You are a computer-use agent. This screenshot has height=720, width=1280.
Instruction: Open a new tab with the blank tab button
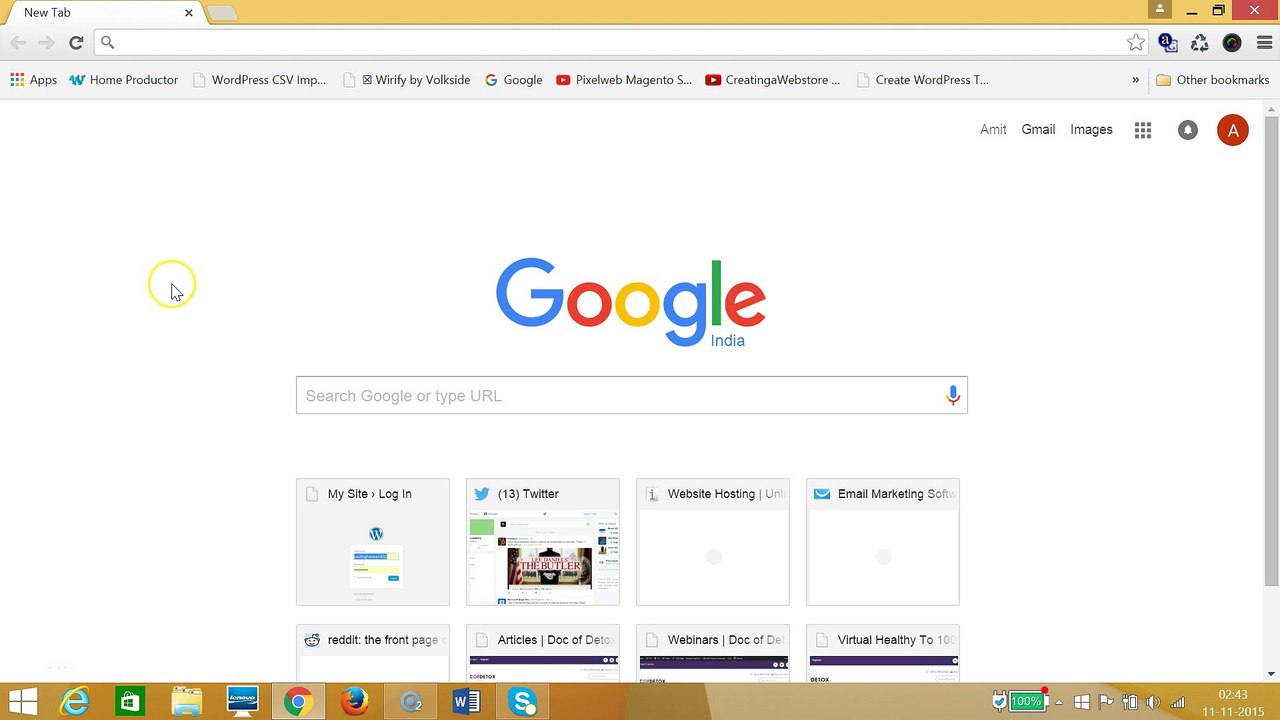pos(222,12)
